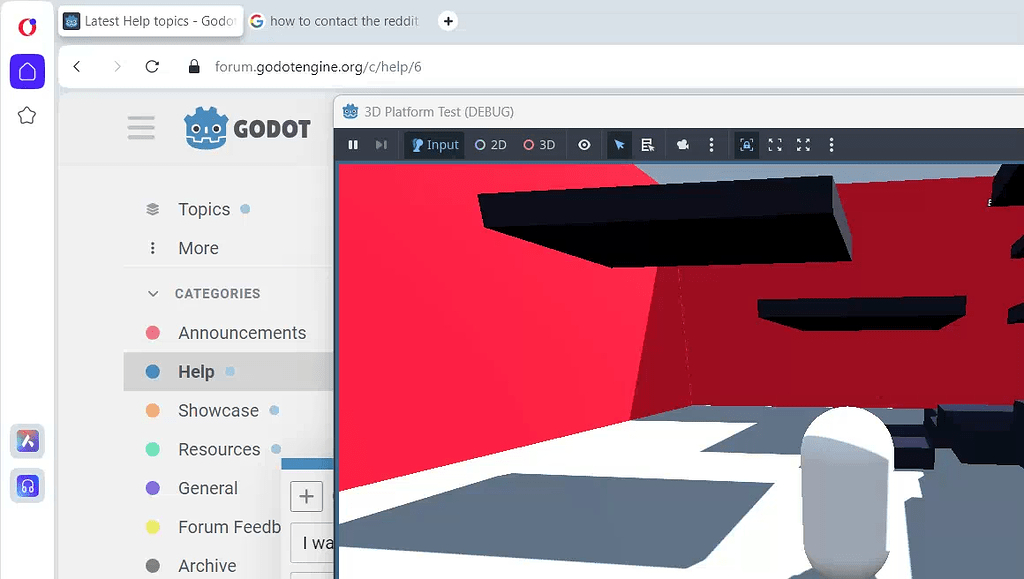Viewport: 1024px width, 579px height.
Task: Click the Opera logo menu
Action: point(27,27)
